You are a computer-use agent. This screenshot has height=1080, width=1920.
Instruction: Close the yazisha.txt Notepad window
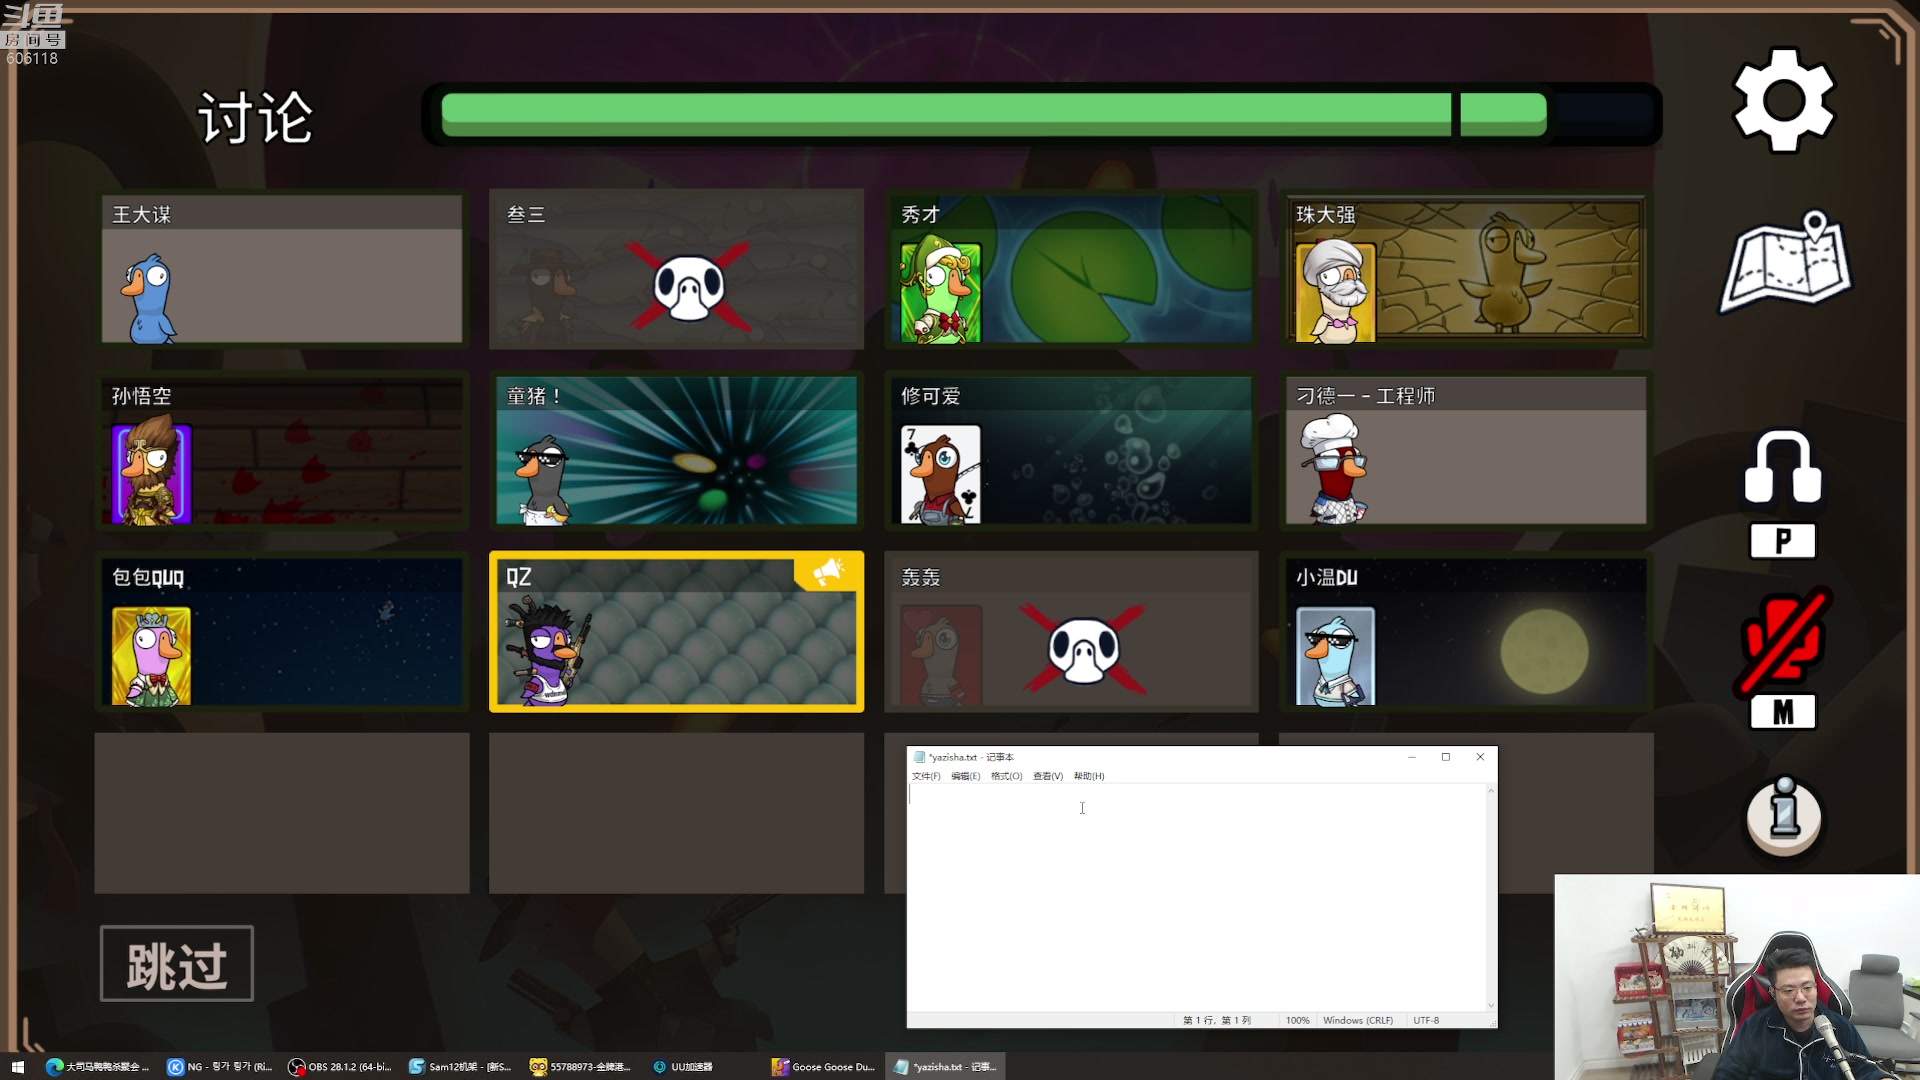coord(1480,757)
